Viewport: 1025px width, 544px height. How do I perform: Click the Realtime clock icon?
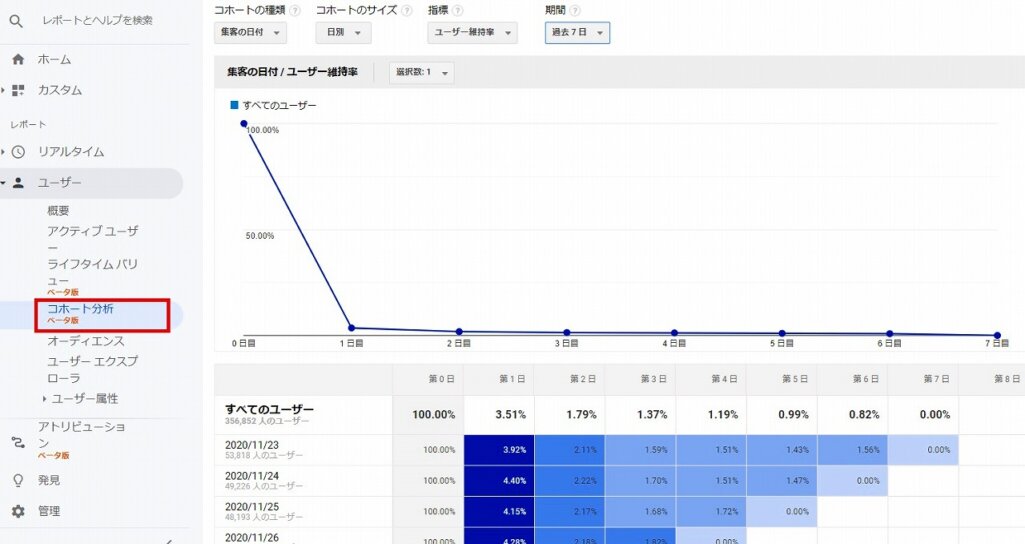(18, 152)
